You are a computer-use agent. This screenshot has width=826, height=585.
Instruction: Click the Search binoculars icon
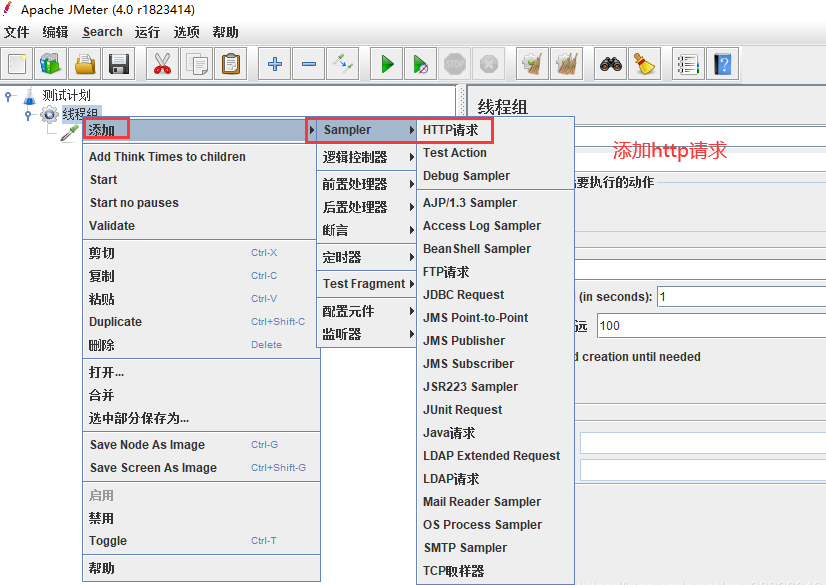point(611,64)
